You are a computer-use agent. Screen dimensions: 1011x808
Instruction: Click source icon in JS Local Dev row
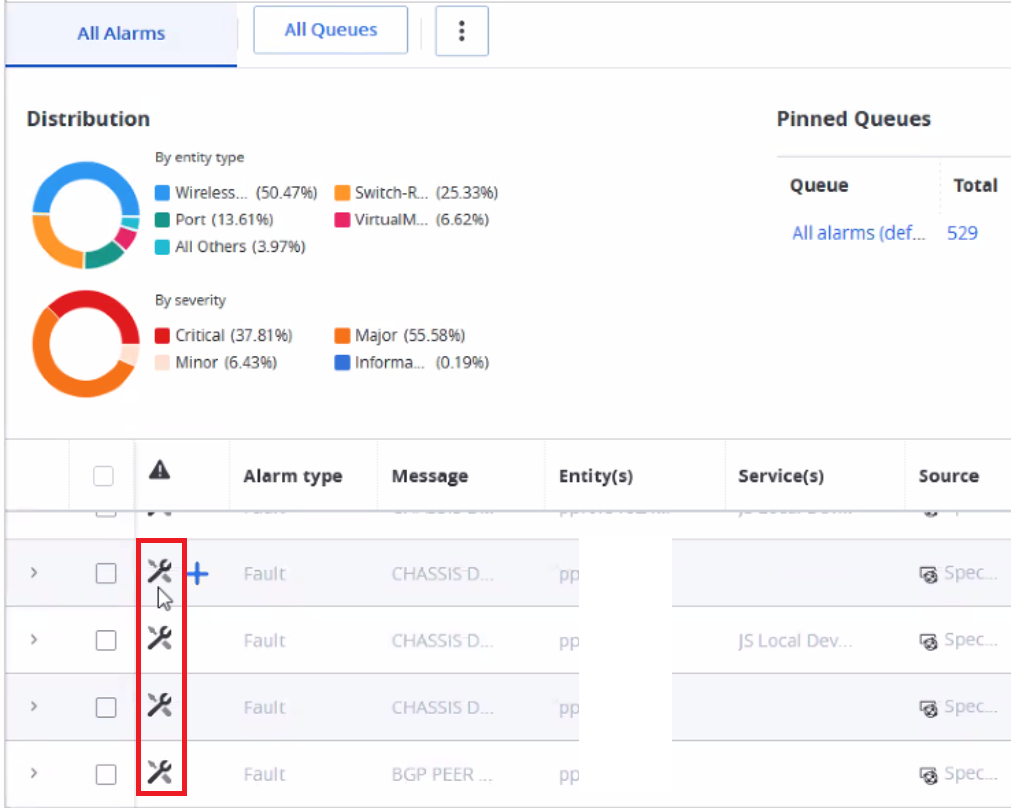pyautogui.click(x=928, y=641)
